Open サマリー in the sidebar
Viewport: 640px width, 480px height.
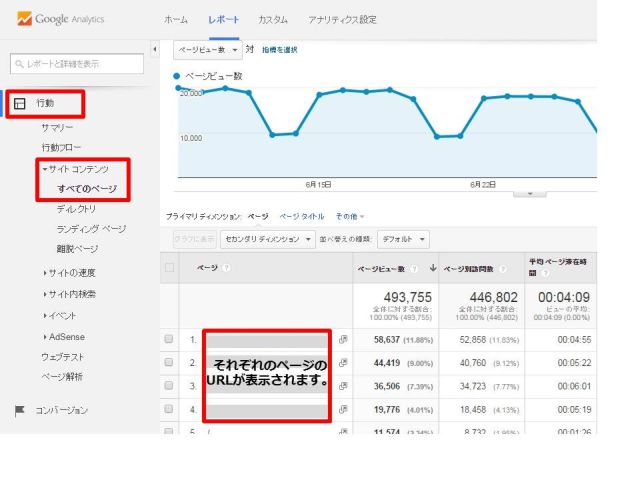(x=57, y=128)
